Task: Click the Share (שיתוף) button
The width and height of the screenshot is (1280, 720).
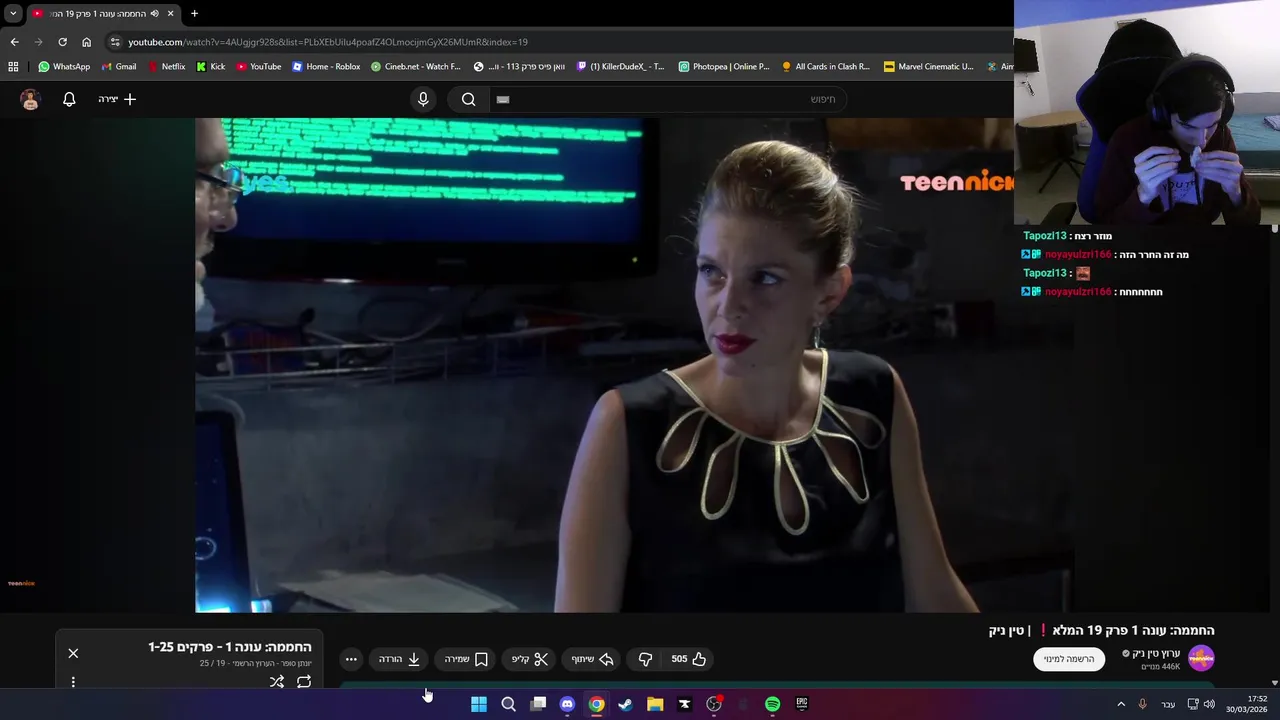Action: coord(592,659)
